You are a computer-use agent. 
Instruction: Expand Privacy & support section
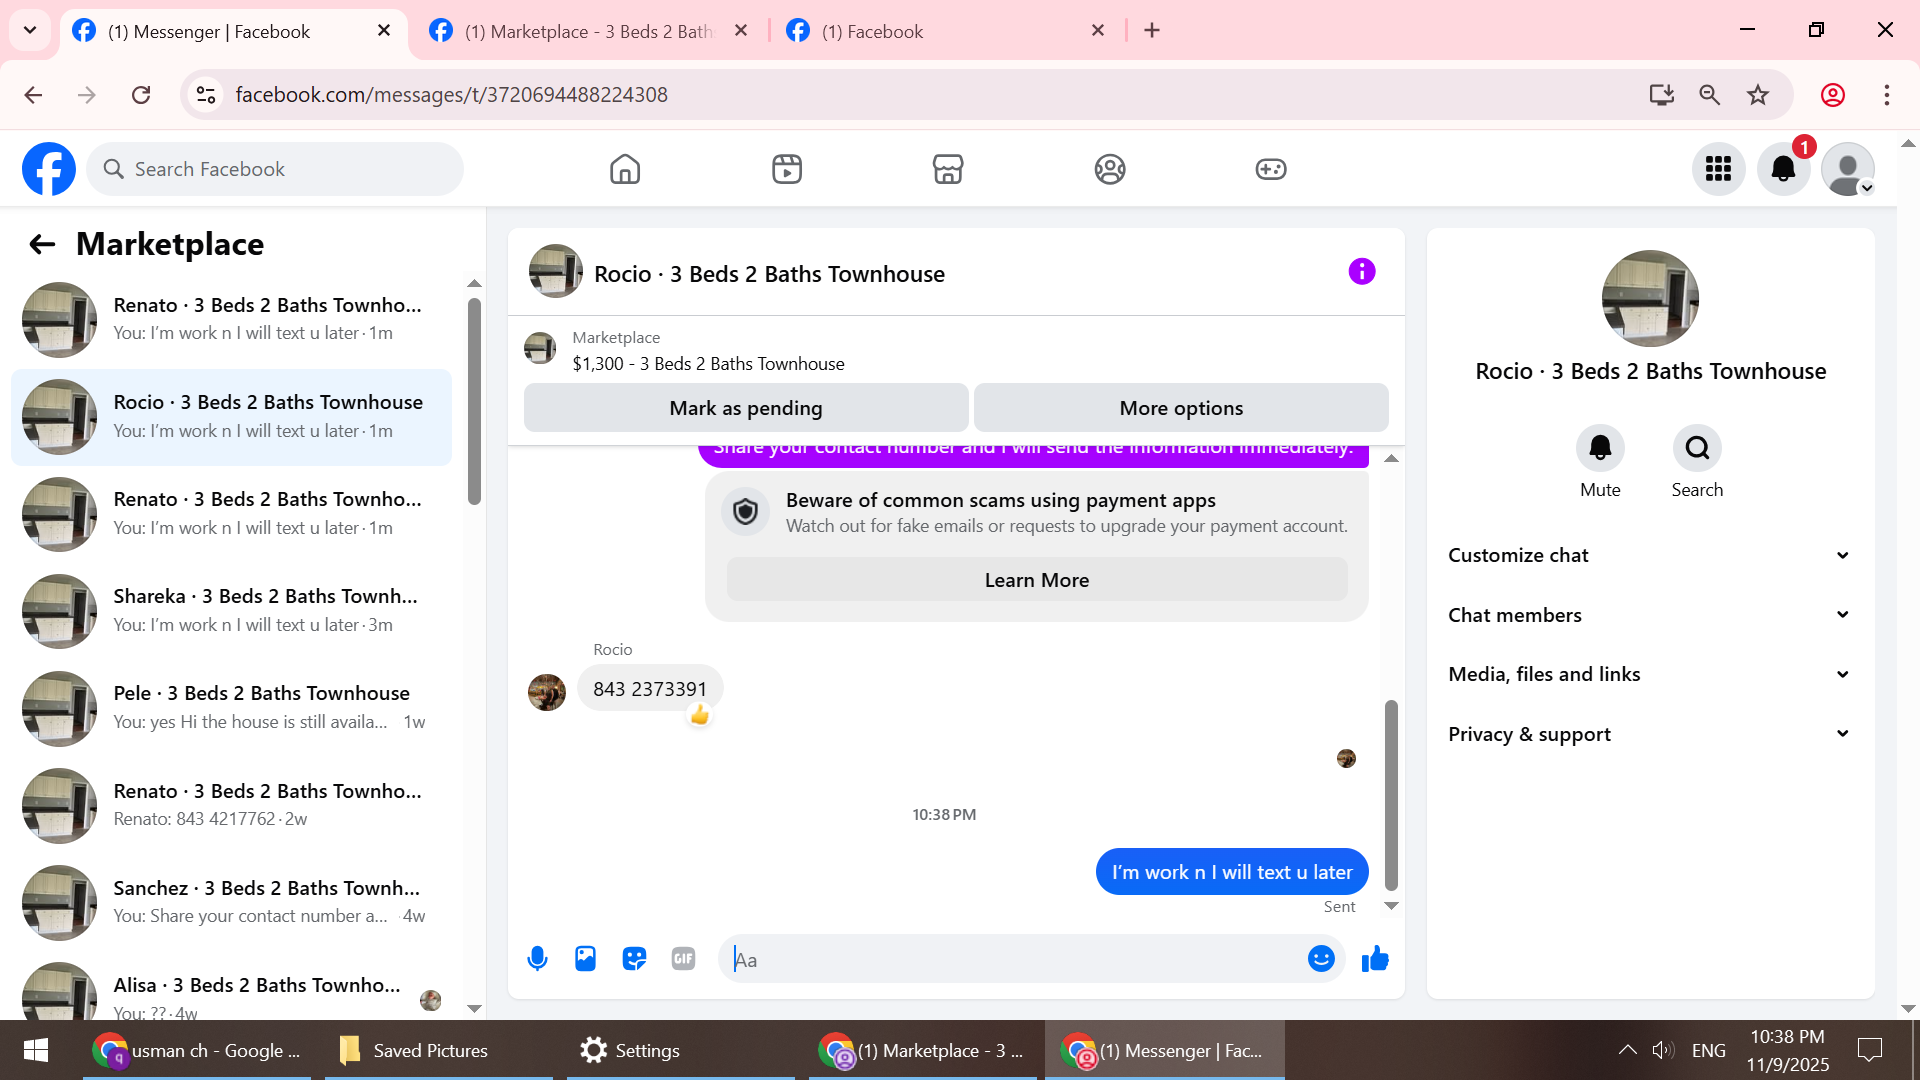1650,734
